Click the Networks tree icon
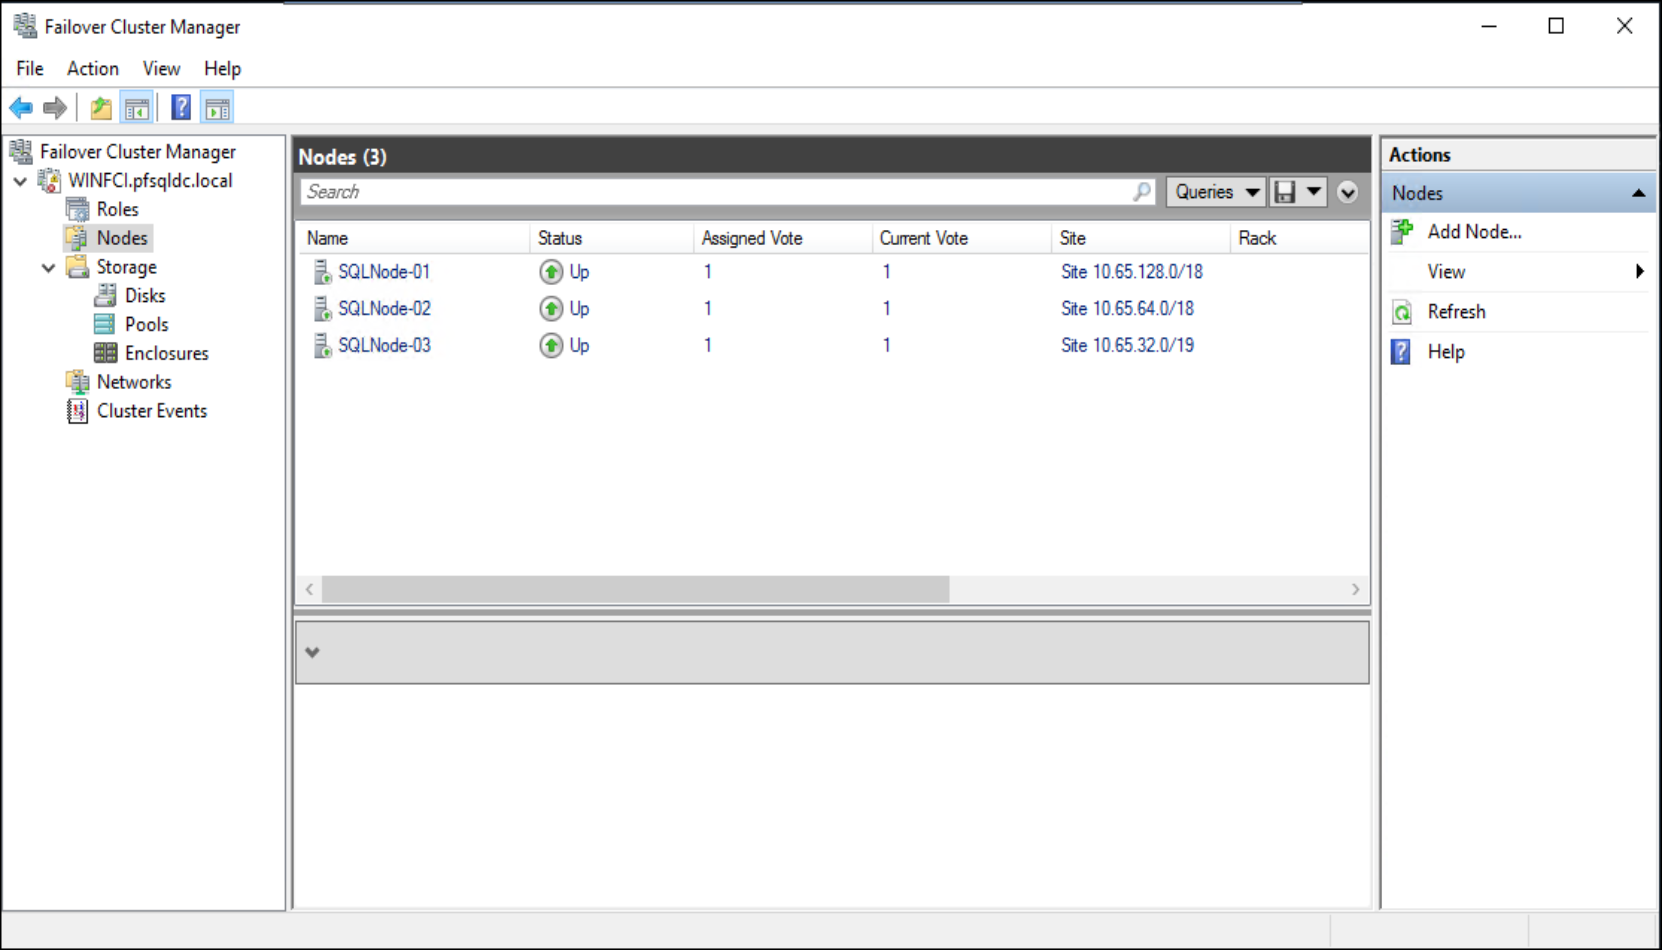 (x=77, y=382)
